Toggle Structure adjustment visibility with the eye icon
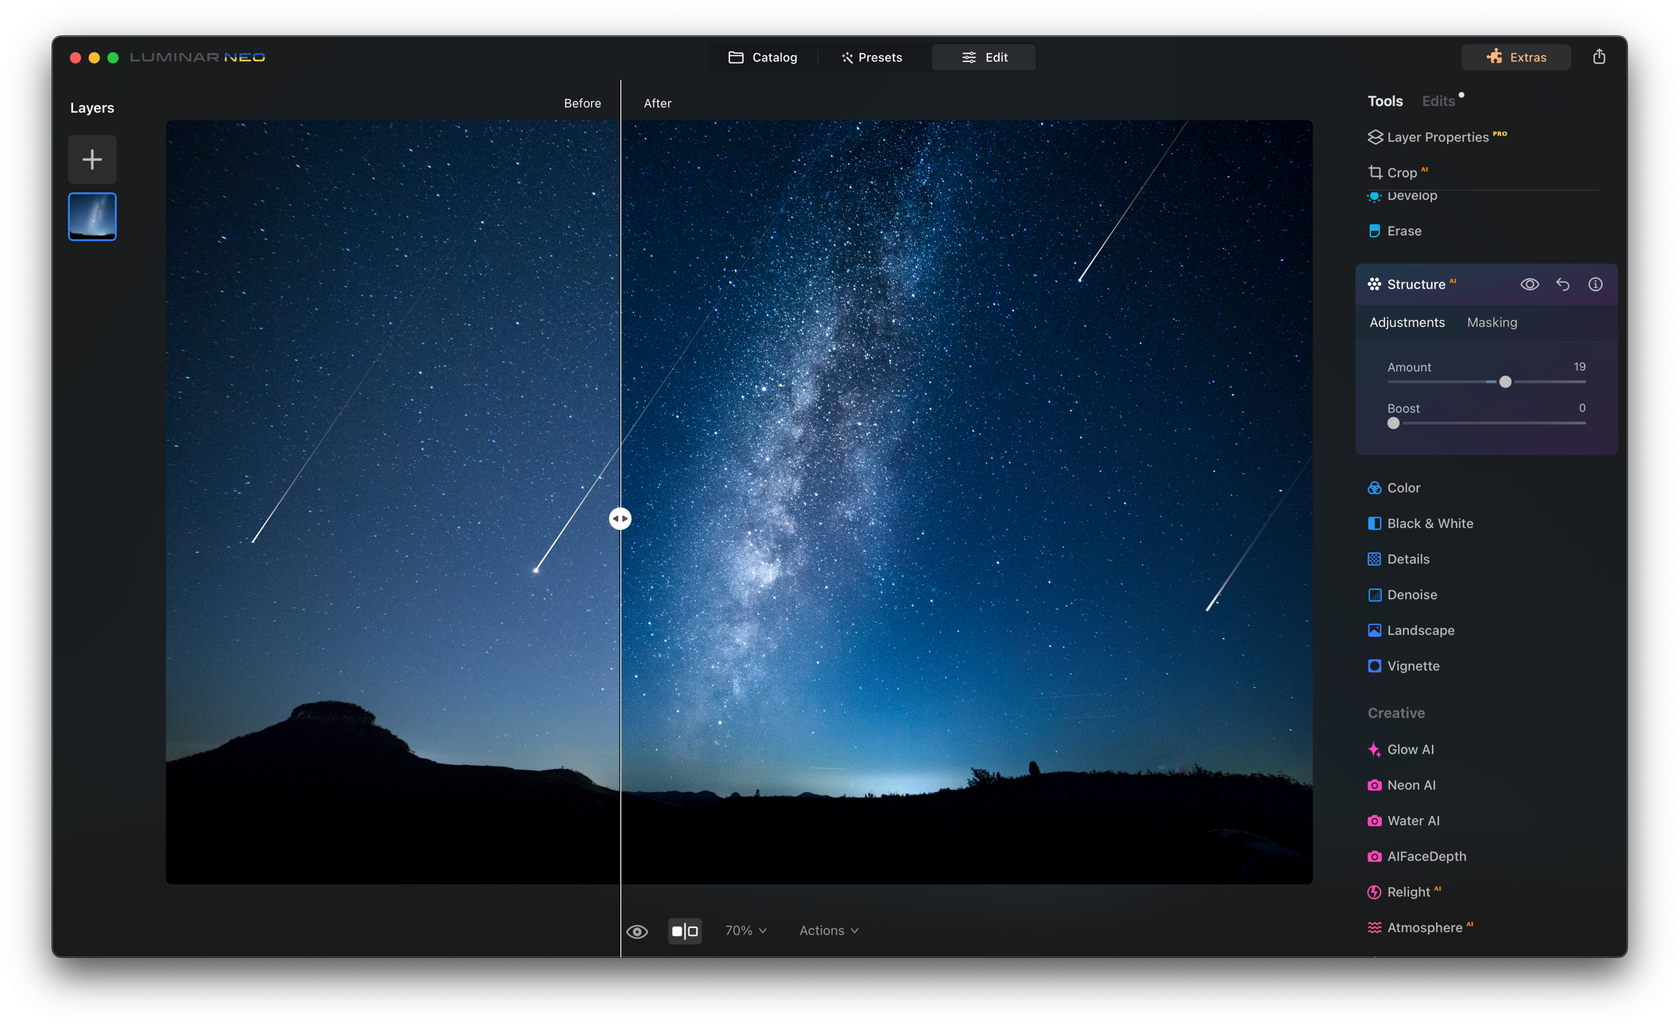The width and height of the screenshot is (1680, 1027). click(x=1530, y=284)
